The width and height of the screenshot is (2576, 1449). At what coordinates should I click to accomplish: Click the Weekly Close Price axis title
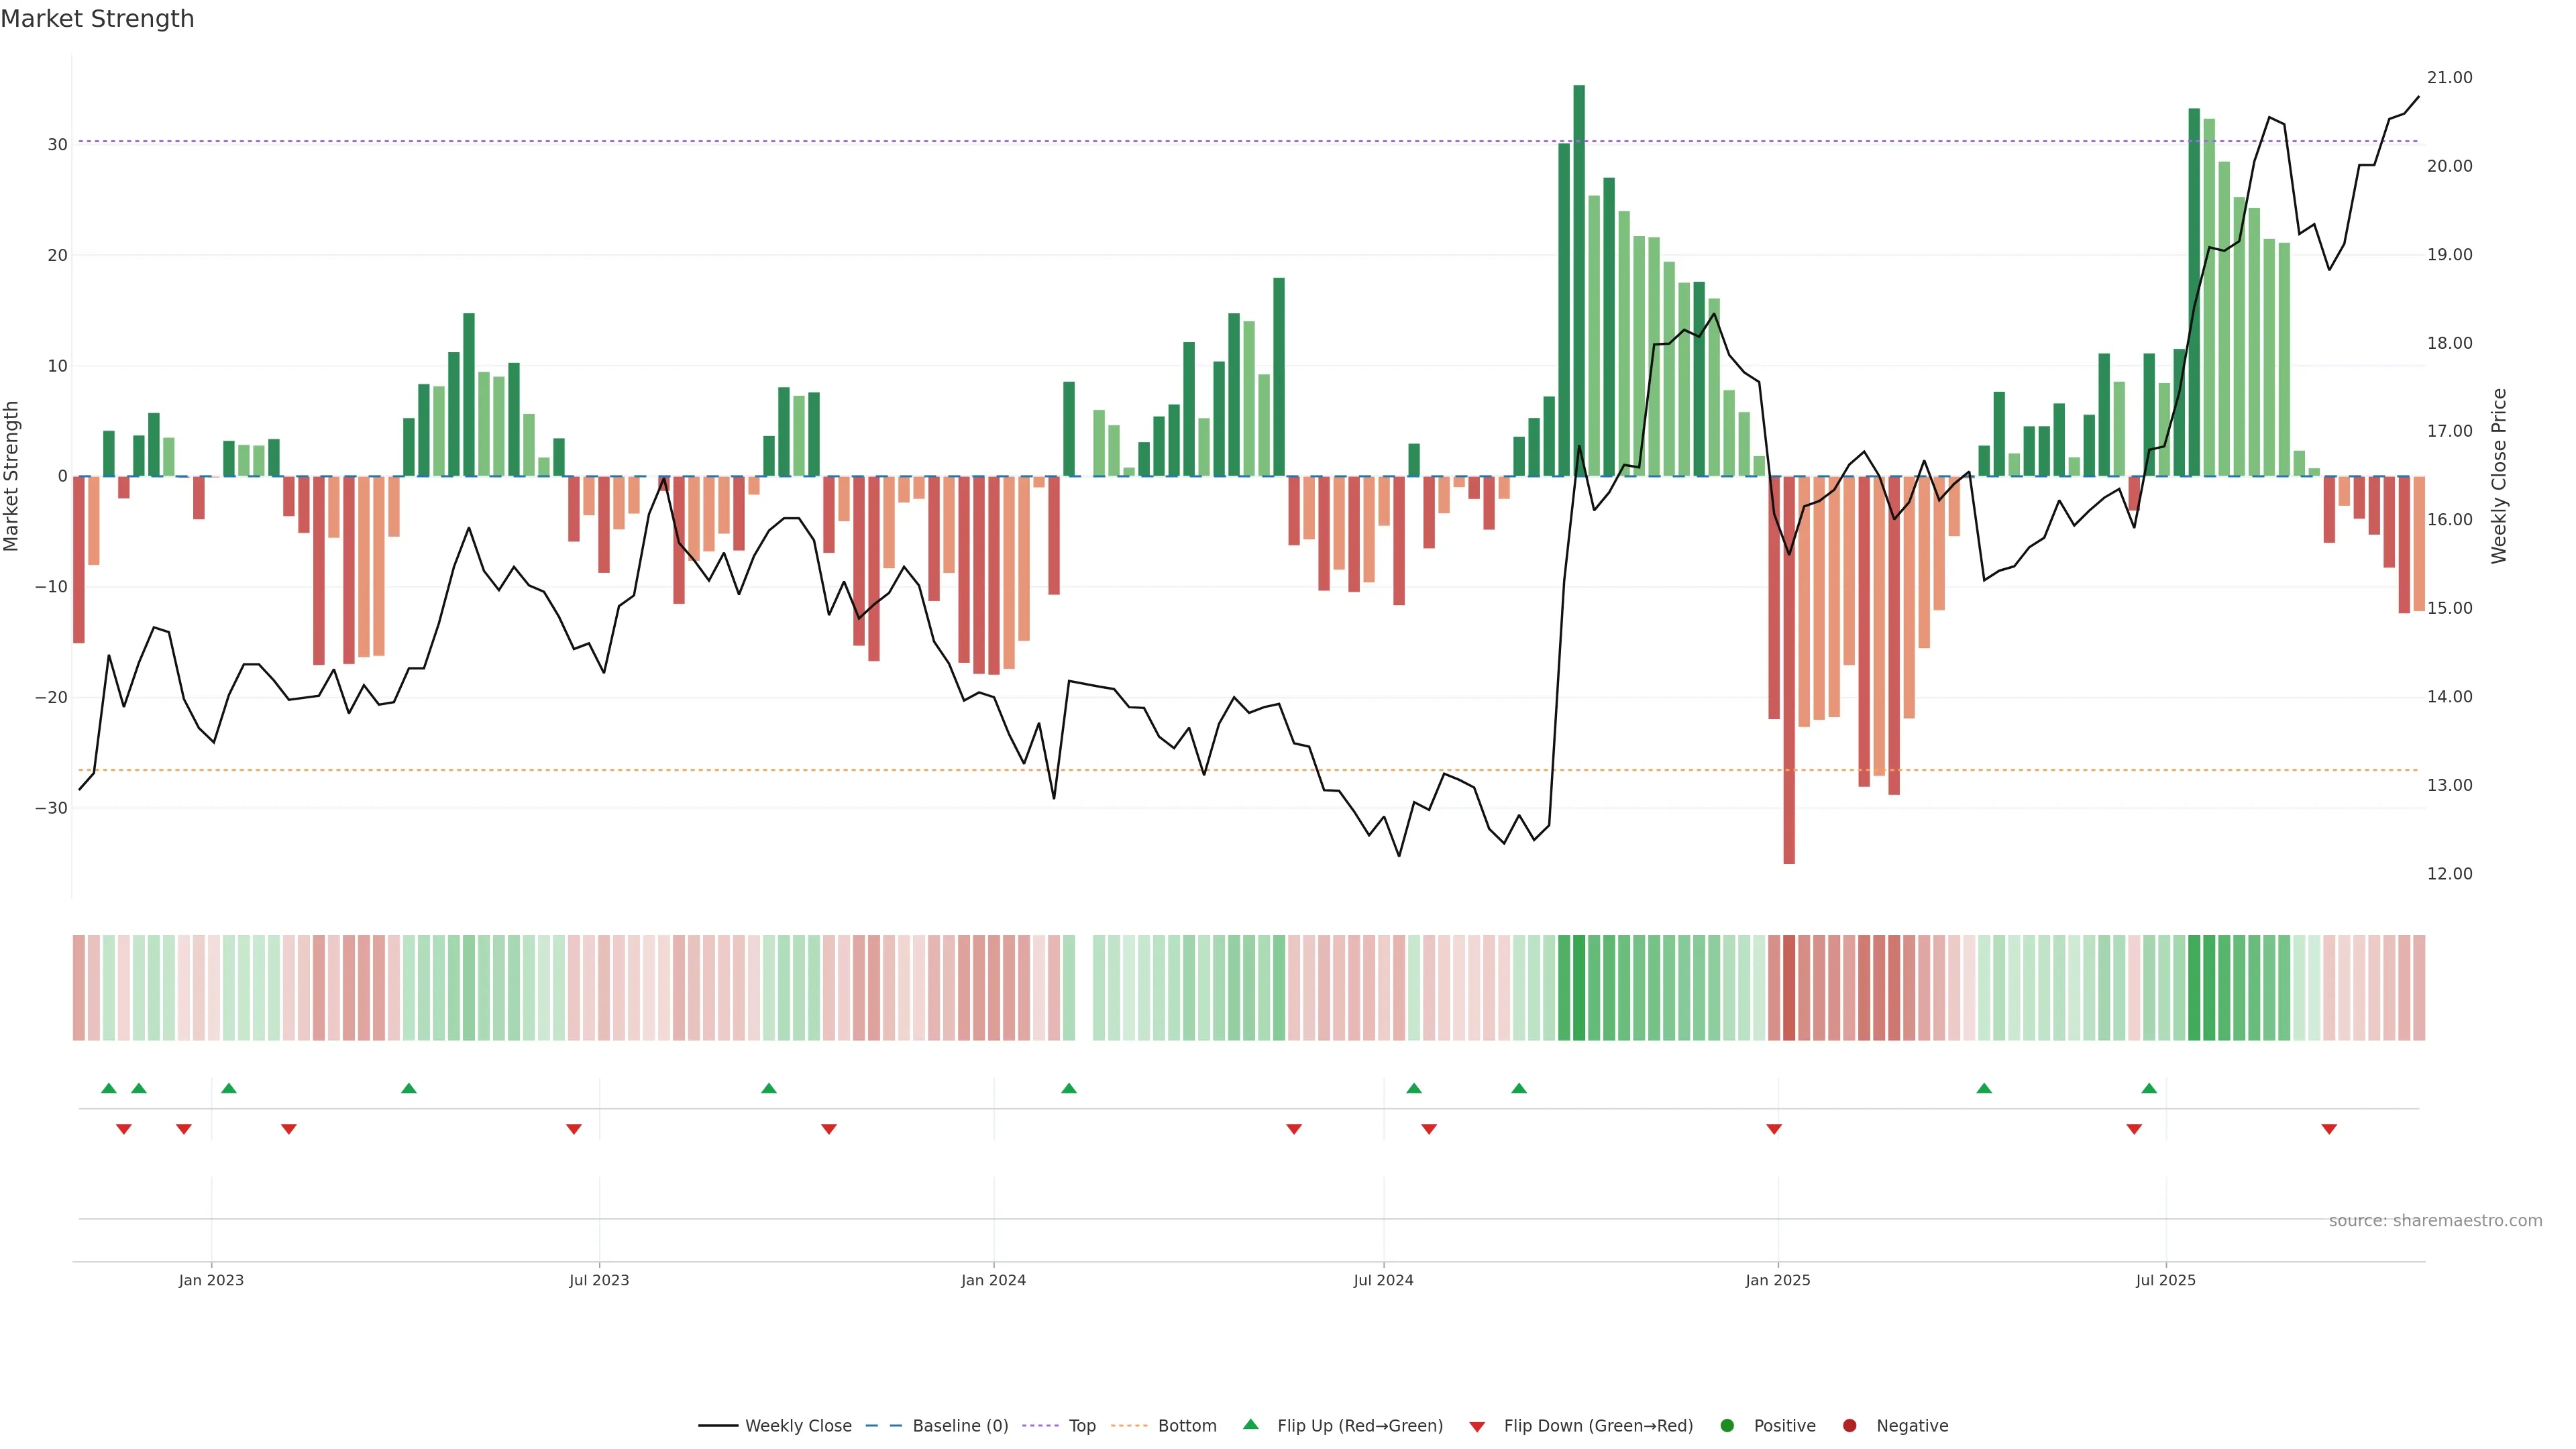coord(2499,476)
